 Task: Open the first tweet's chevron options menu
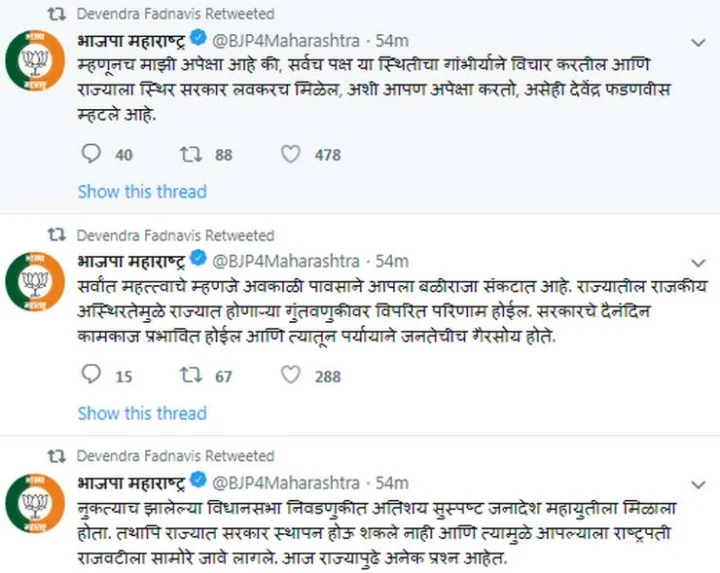(698, 43)
